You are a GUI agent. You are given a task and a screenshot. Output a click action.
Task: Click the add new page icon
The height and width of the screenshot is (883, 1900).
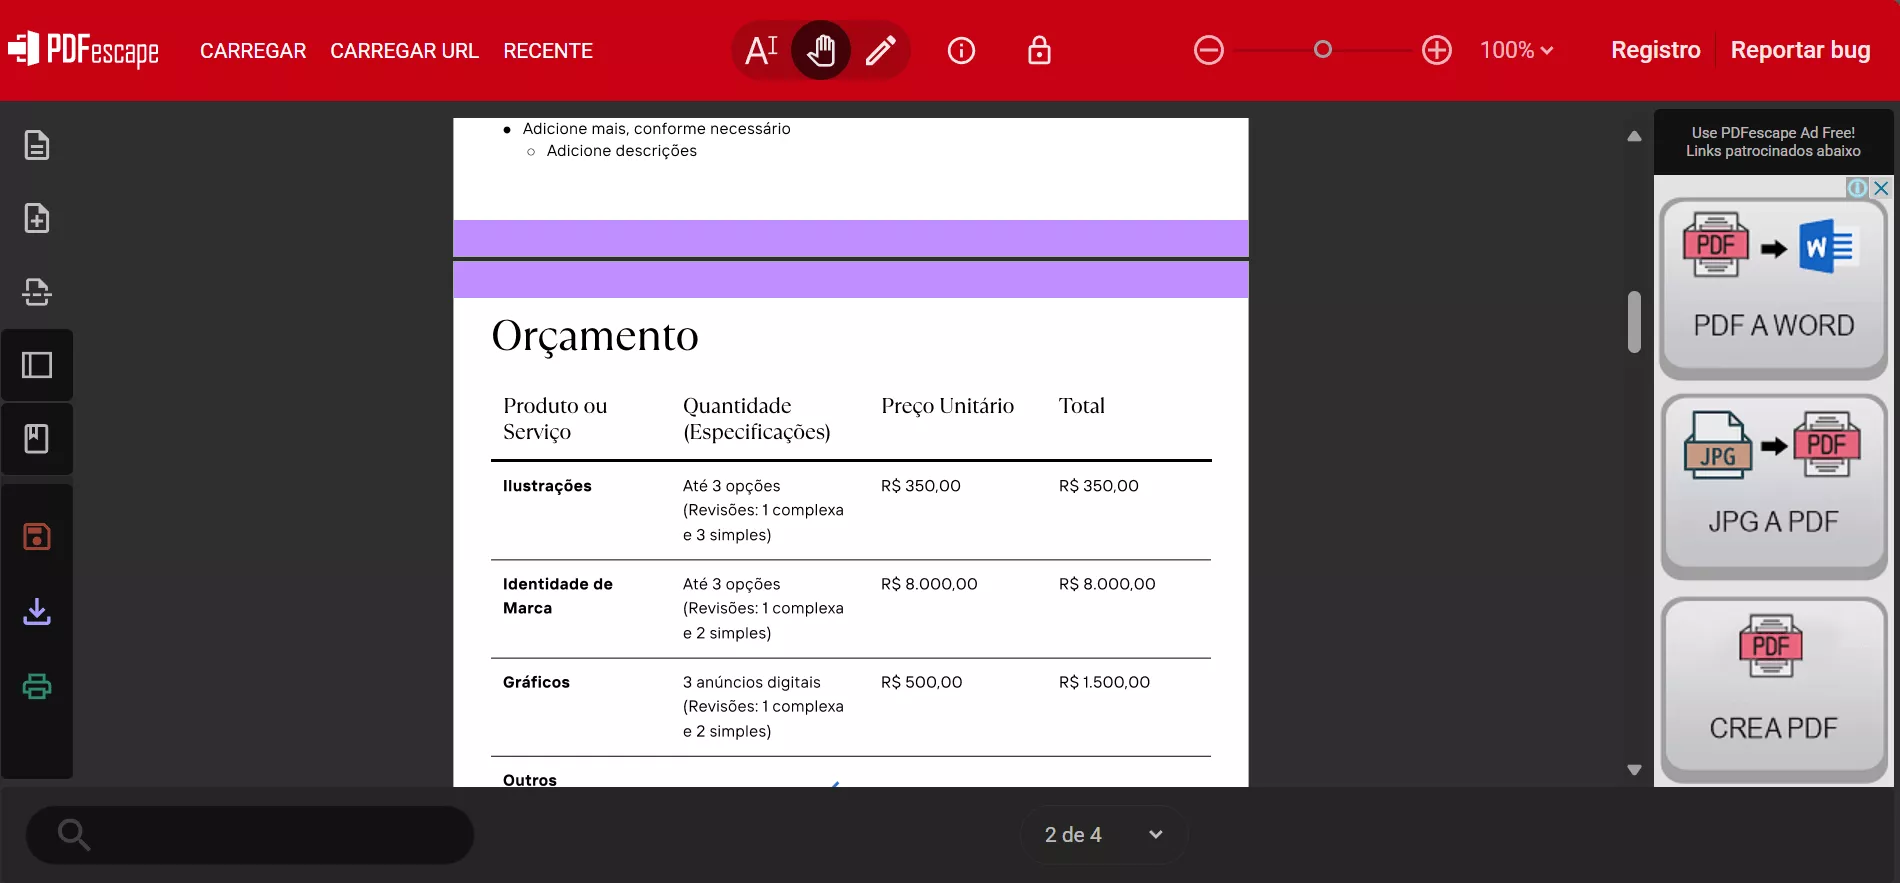(x=37, y=218)
